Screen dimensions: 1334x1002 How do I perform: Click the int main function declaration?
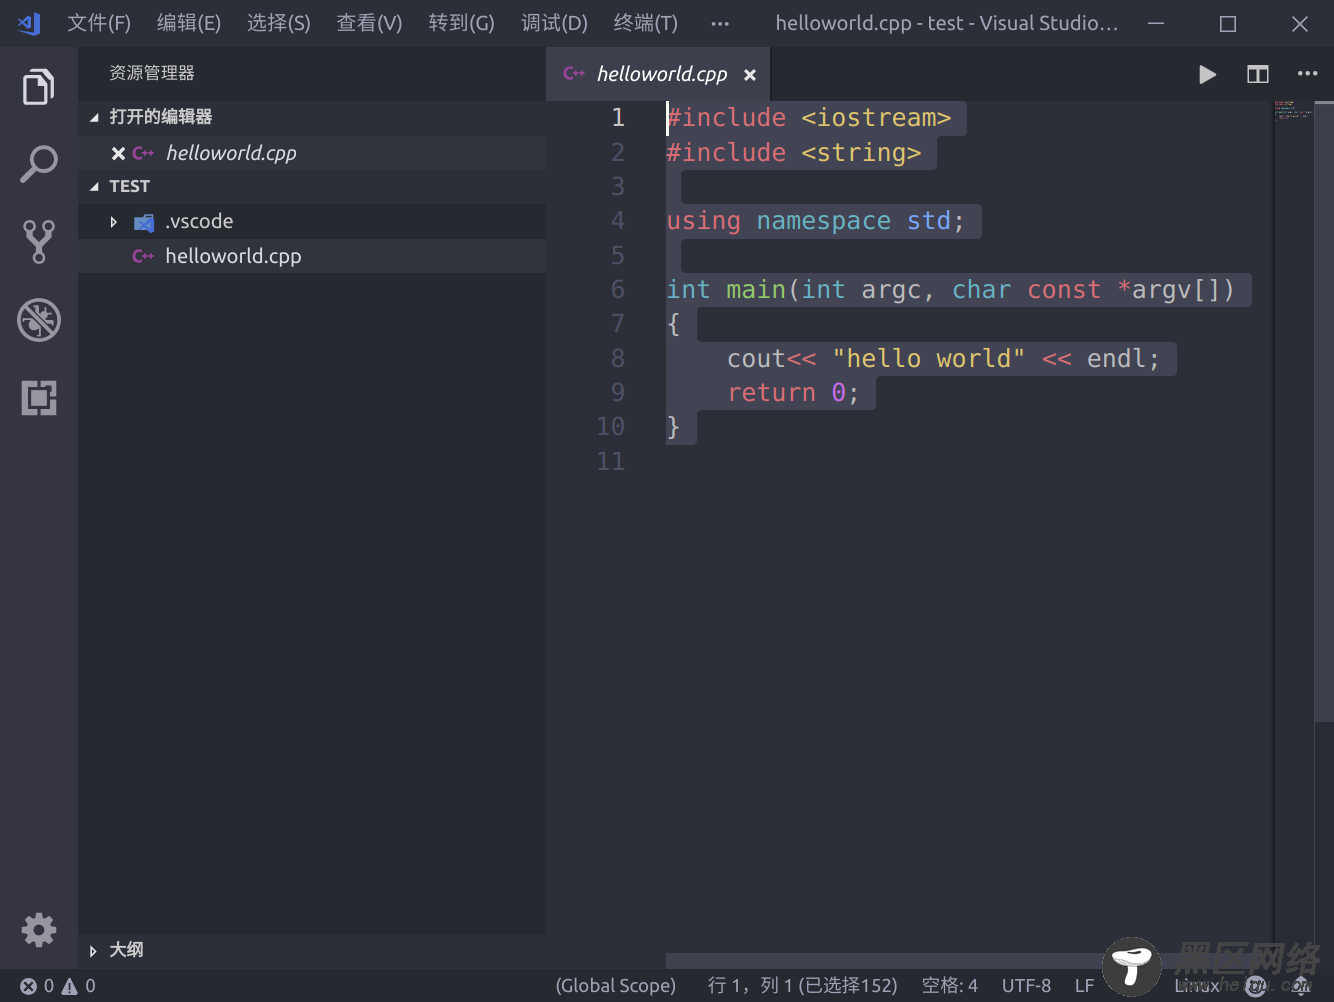(x=951, y=290)
